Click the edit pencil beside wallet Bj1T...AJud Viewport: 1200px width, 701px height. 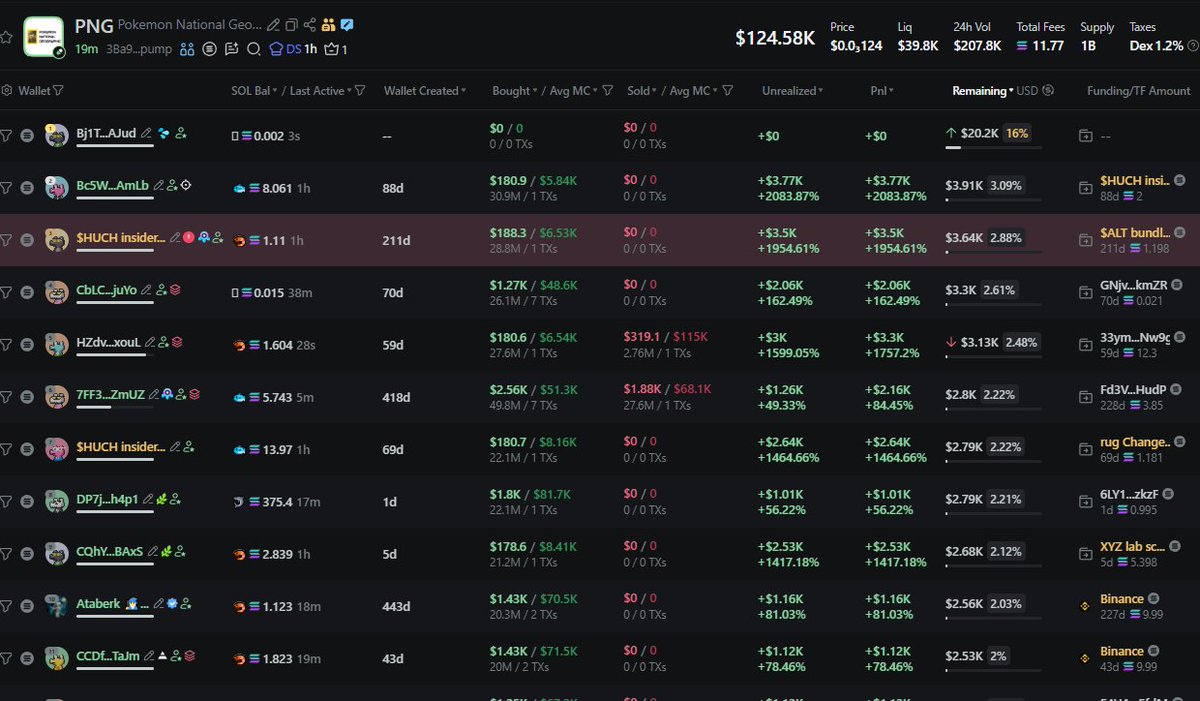tap(146, 133)
